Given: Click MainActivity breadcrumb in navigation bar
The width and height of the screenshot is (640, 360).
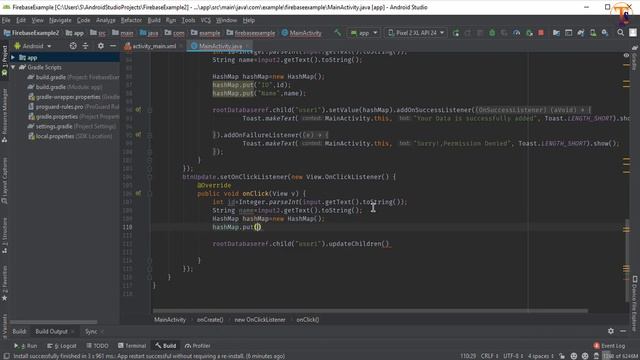Looking at the screenshot, I should [x=302, y=33].
